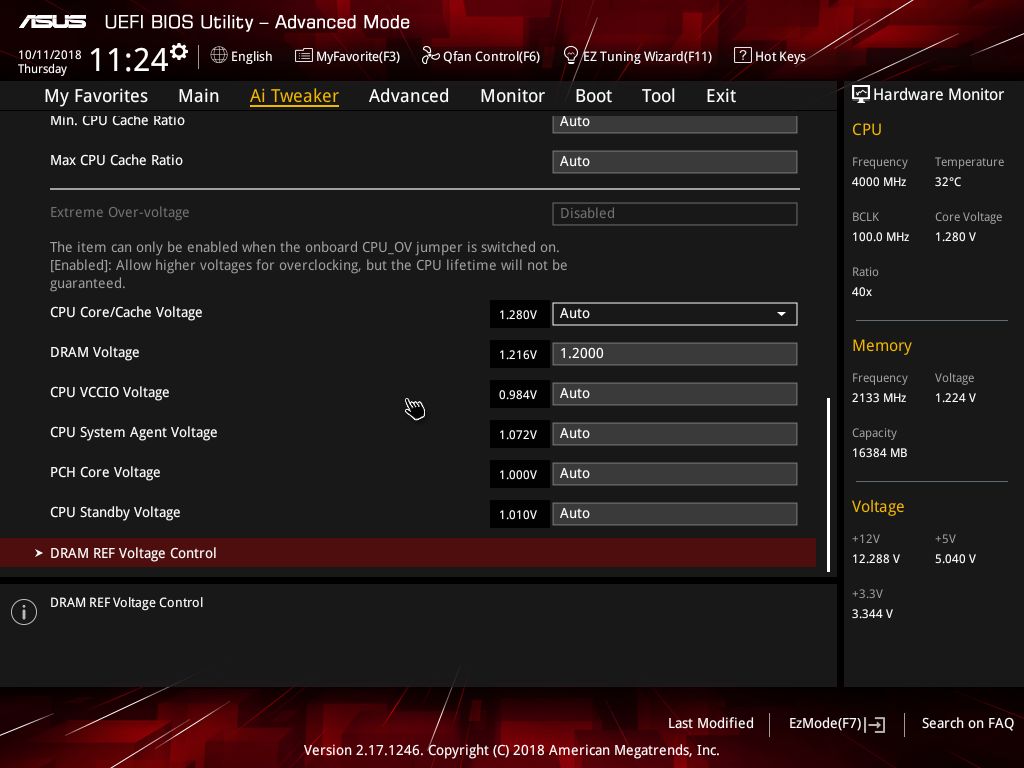Viewport: 1024px width, 768px height.
Task: Open Max CPU Cache Ratio field
Action: point(675,162)
